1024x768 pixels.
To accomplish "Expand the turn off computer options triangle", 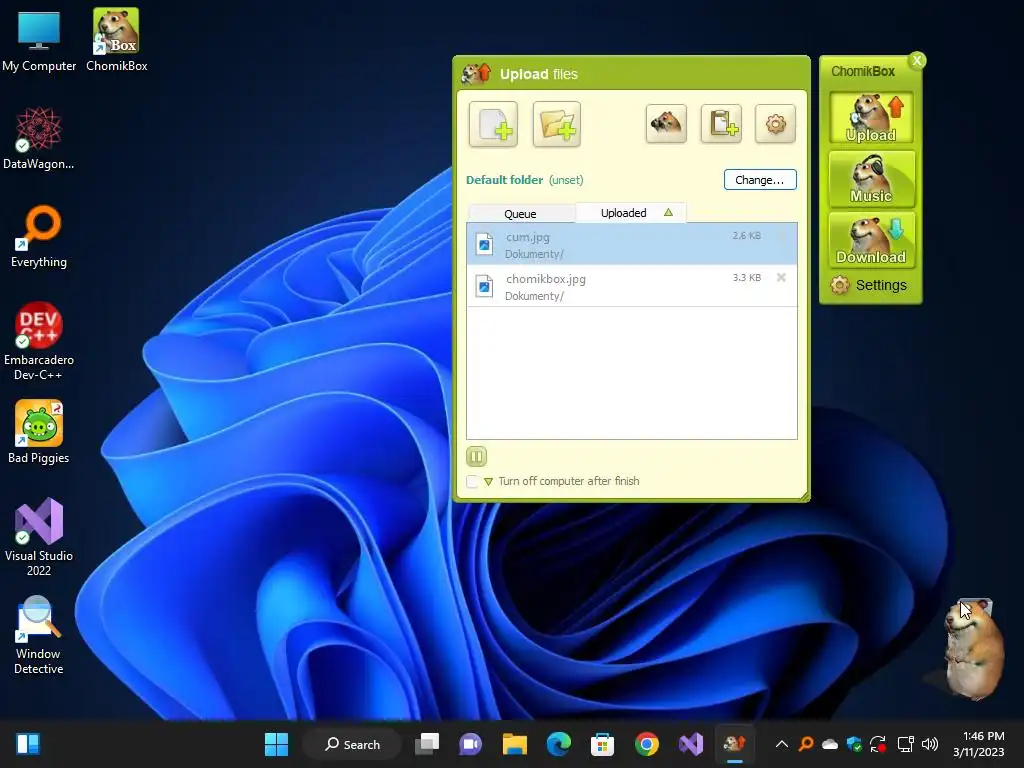I will coord(488,482).
